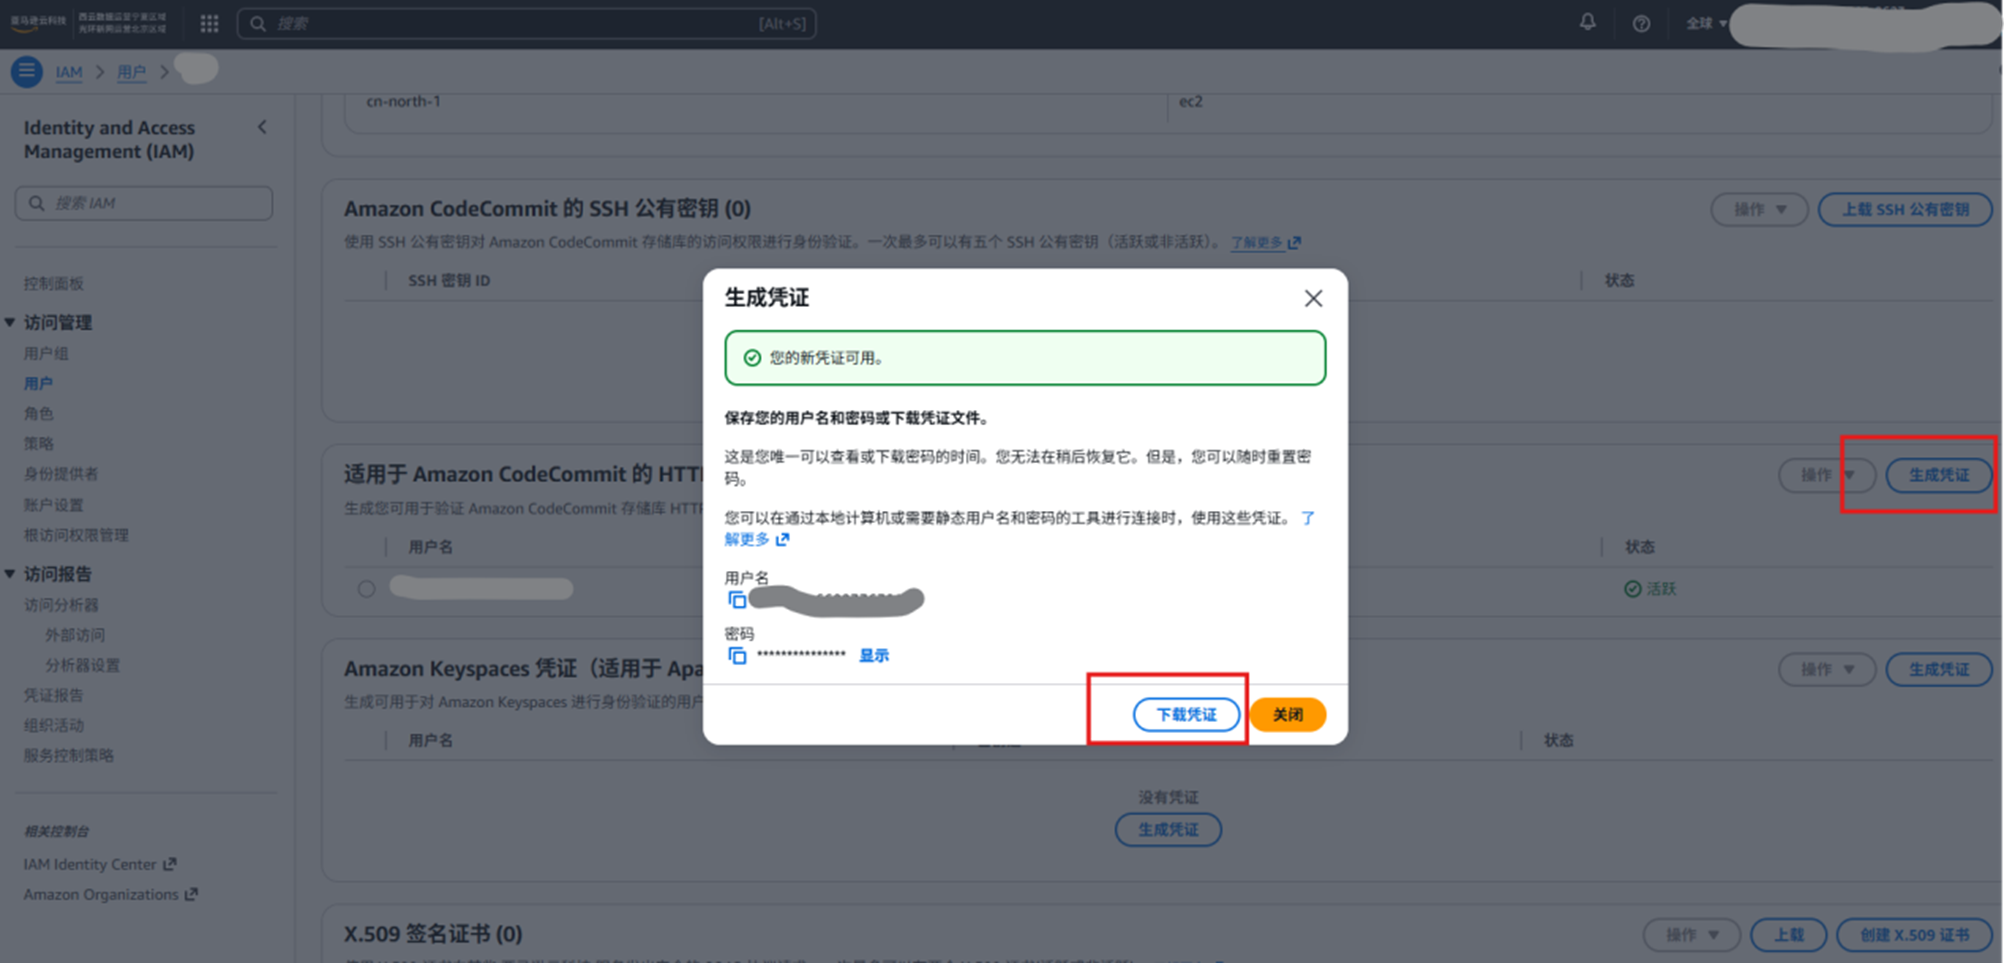Open 分析器设置 in the sidebar
The width and height of the screenshot is (2004, 963).
82,665
